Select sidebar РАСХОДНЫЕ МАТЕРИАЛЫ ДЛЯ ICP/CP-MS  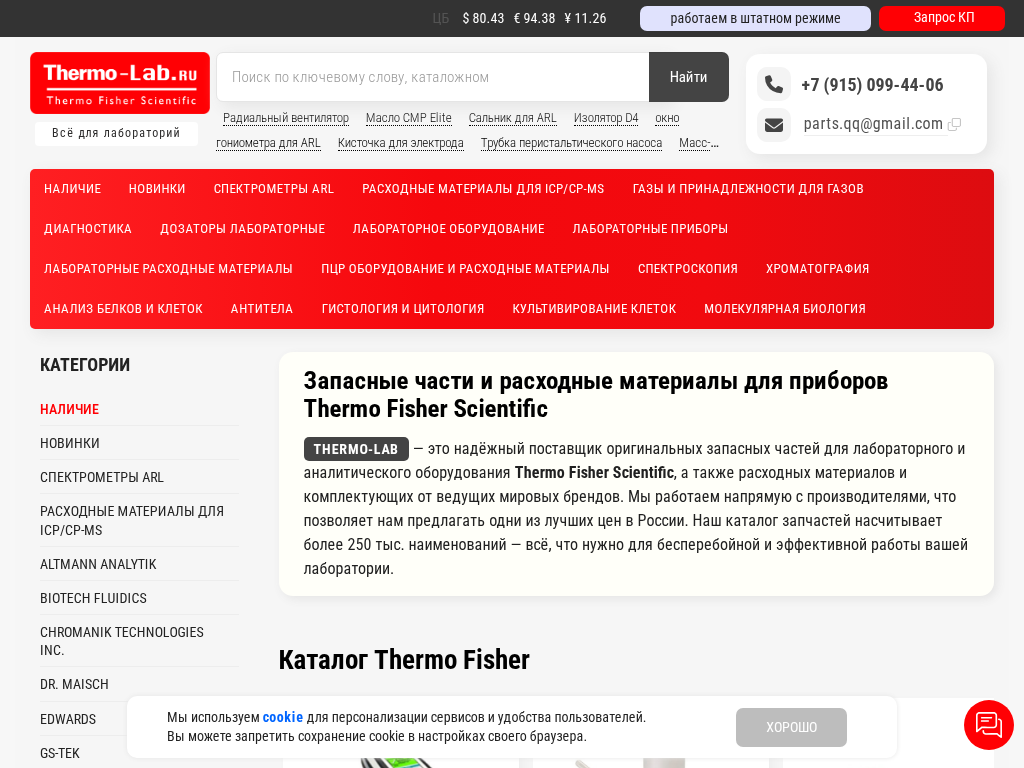coord(132,520)
